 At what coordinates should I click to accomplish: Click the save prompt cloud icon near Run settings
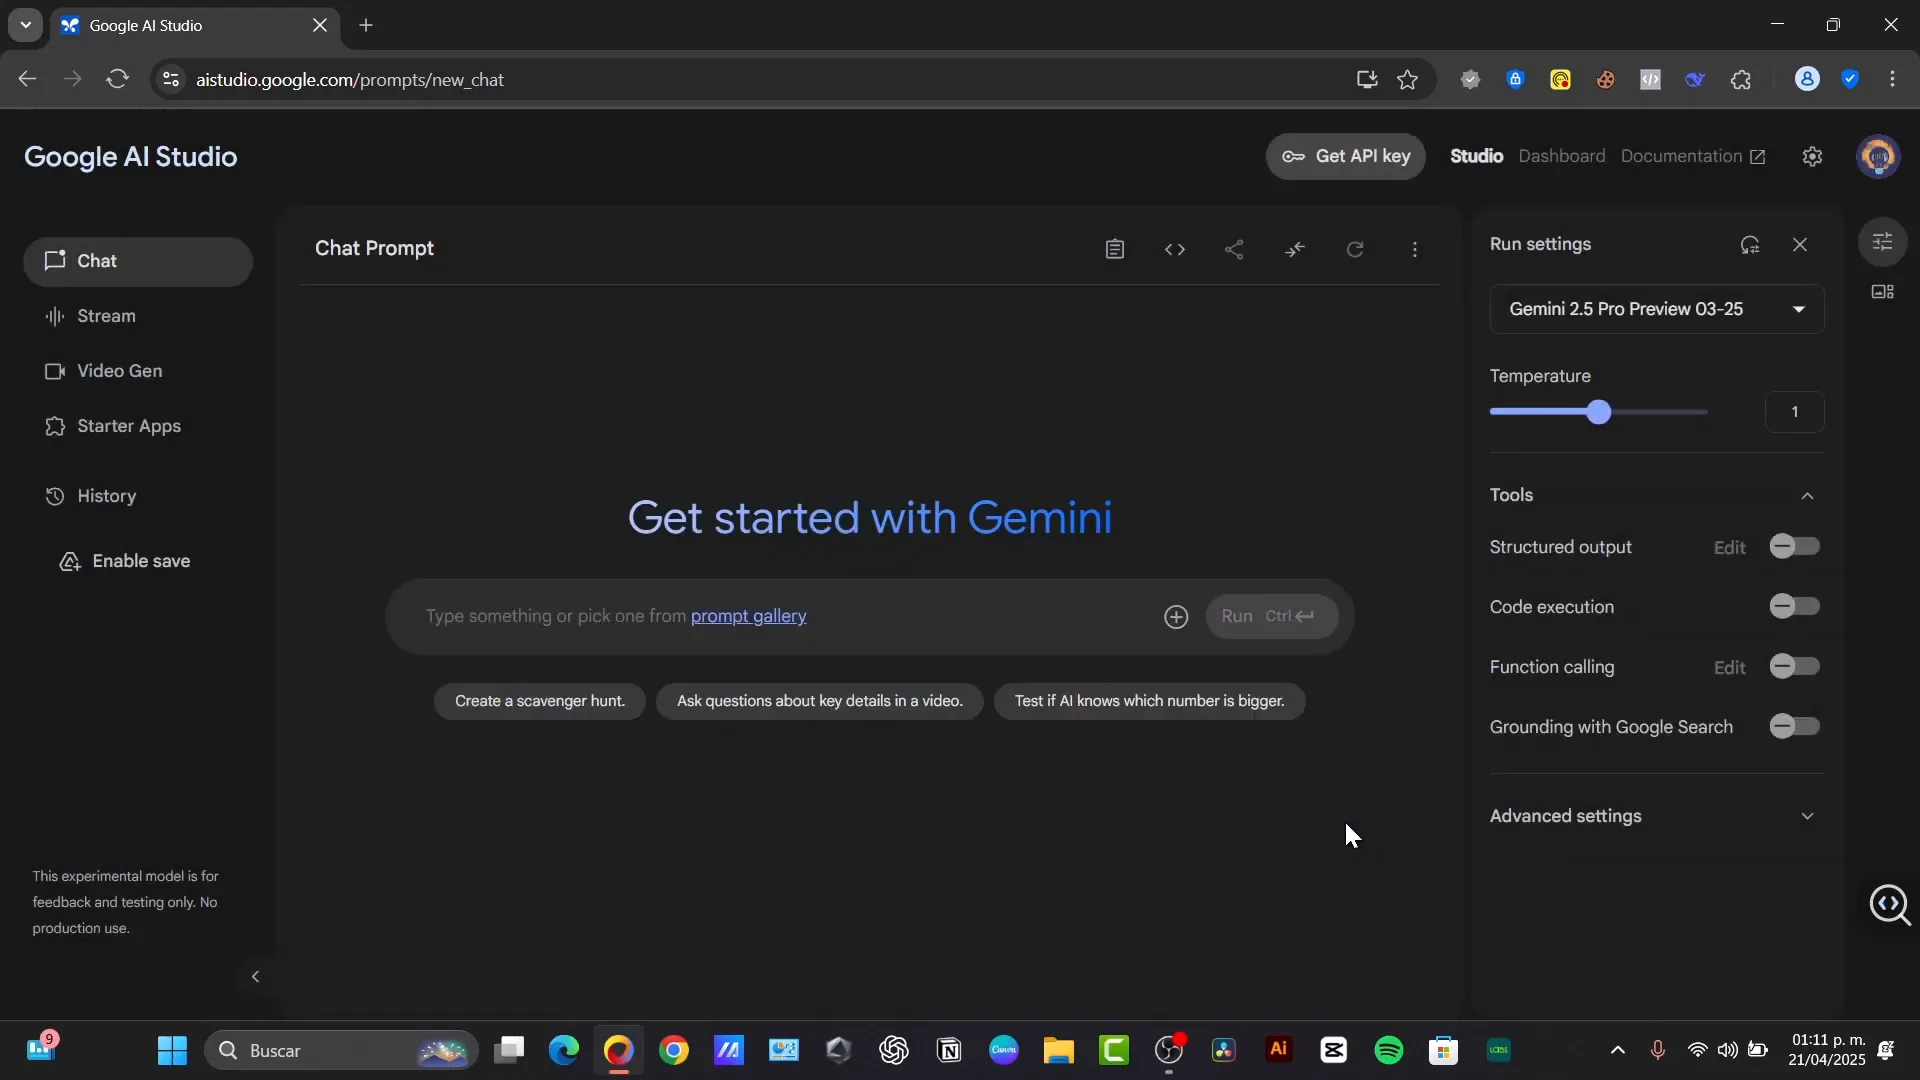pyautogui.click(x=1751, y=244)
